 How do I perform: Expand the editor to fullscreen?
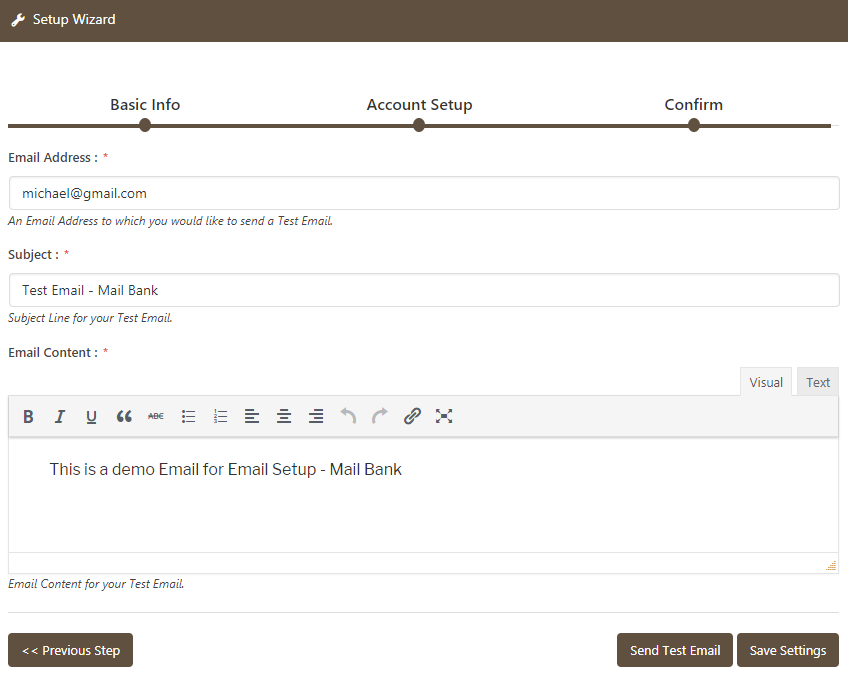444,417
